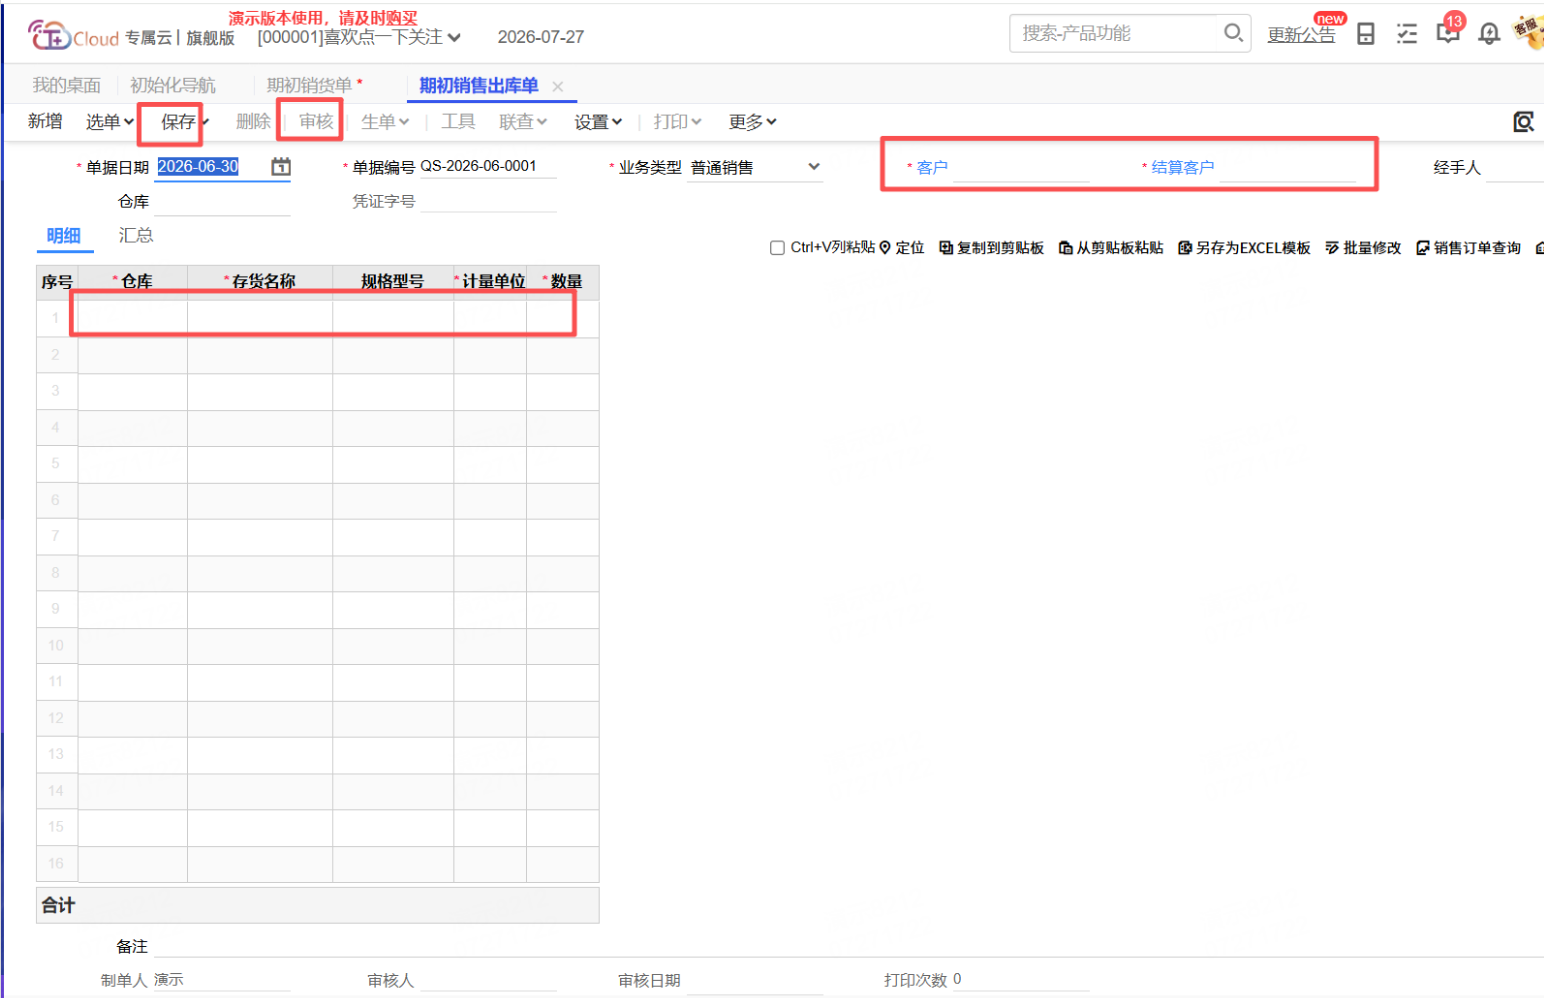Switch to the 汇总 tab
This screenshot has height=998, width=1544.
pyautogui.click(x=136, y=235)
